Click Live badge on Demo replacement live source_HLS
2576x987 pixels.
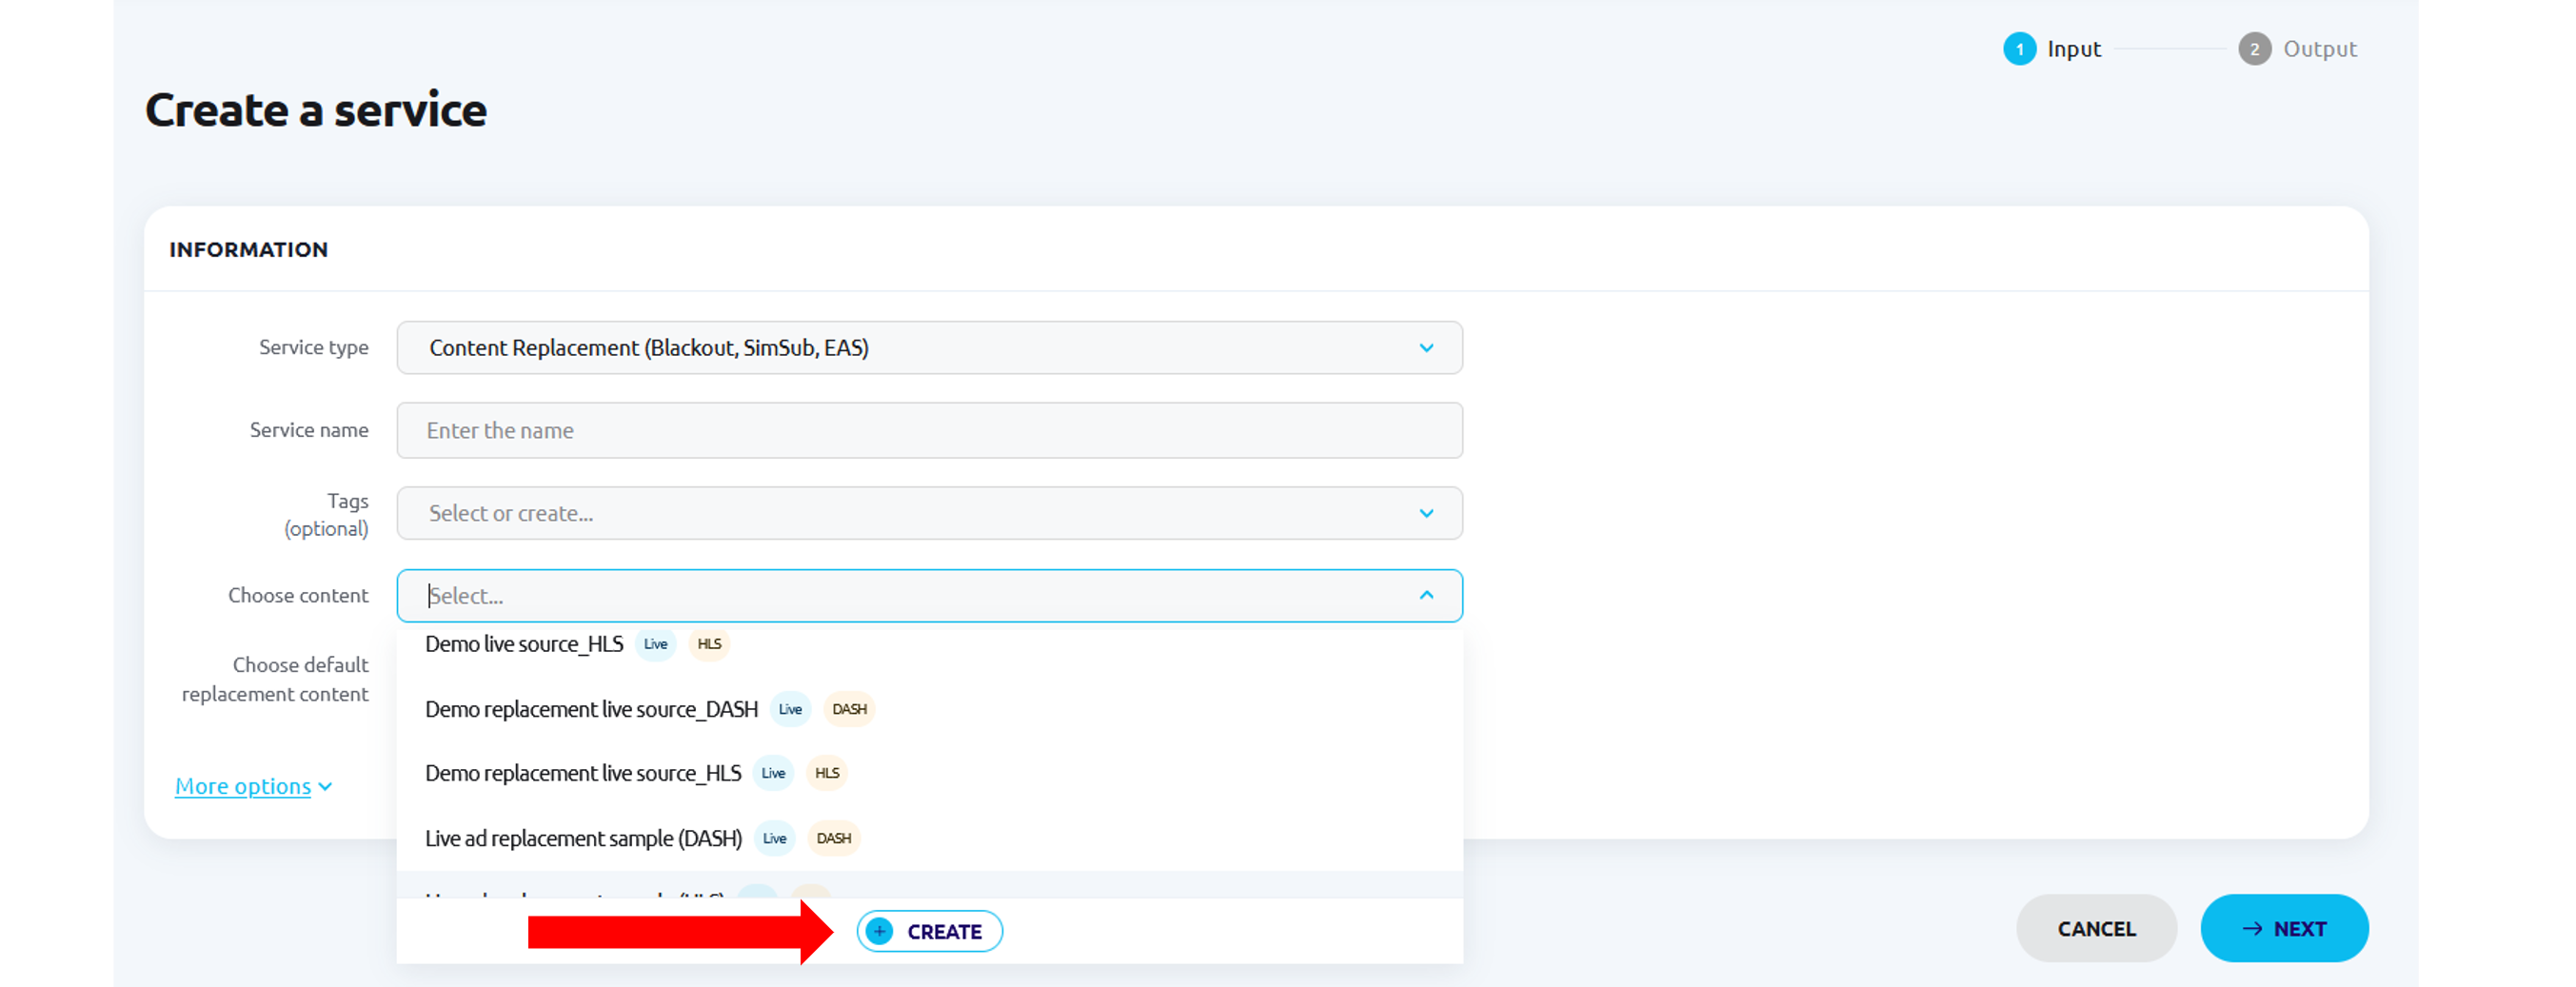(x=773, y=773)
